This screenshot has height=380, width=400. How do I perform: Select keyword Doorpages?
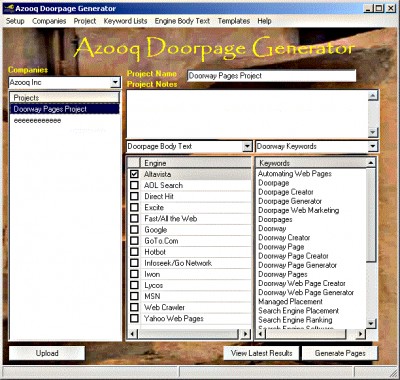275,219
